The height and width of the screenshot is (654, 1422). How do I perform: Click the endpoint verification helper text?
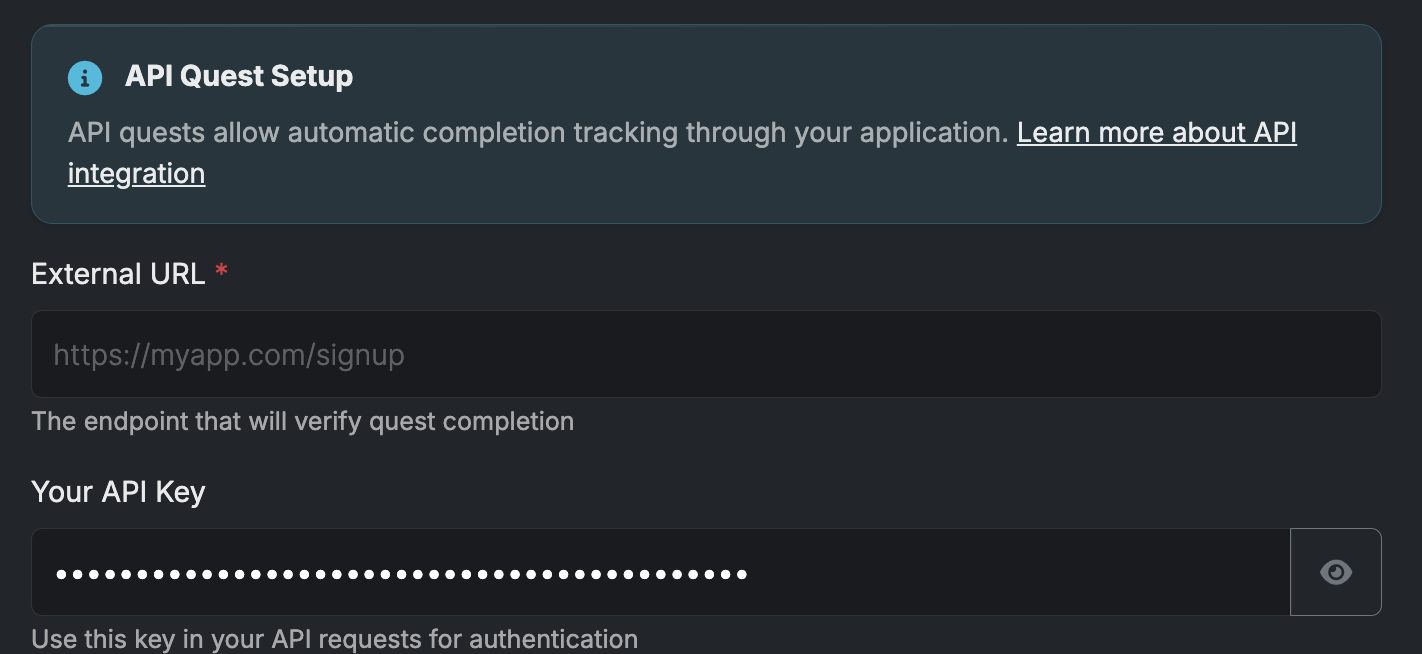point(302,421)
